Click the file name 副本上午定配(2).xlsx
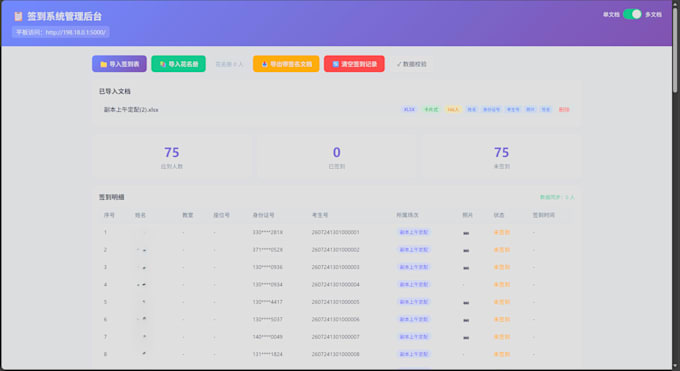This screenshot has width=680, height=371. (131, 110)
